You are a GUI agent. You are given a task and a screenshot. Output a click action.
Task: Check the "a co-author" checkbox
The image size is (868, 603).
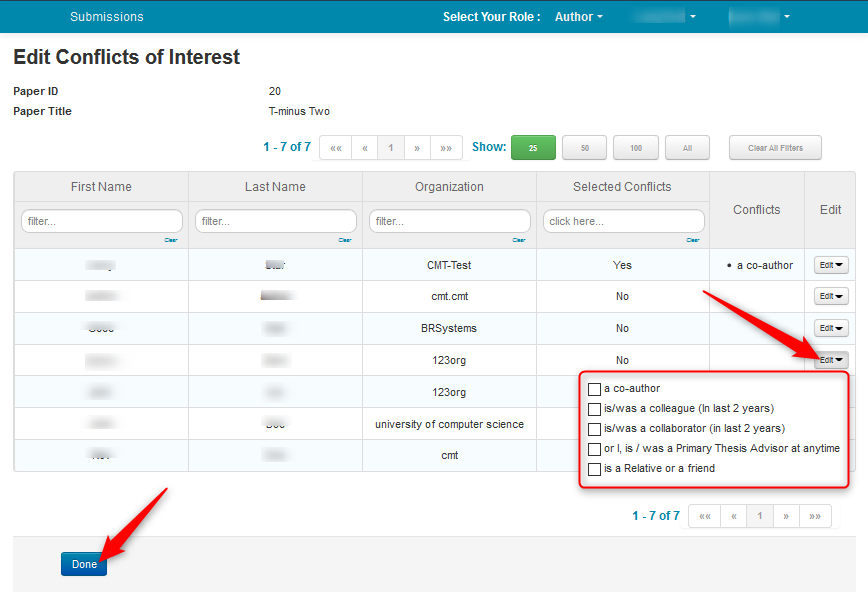click(595, 389)
